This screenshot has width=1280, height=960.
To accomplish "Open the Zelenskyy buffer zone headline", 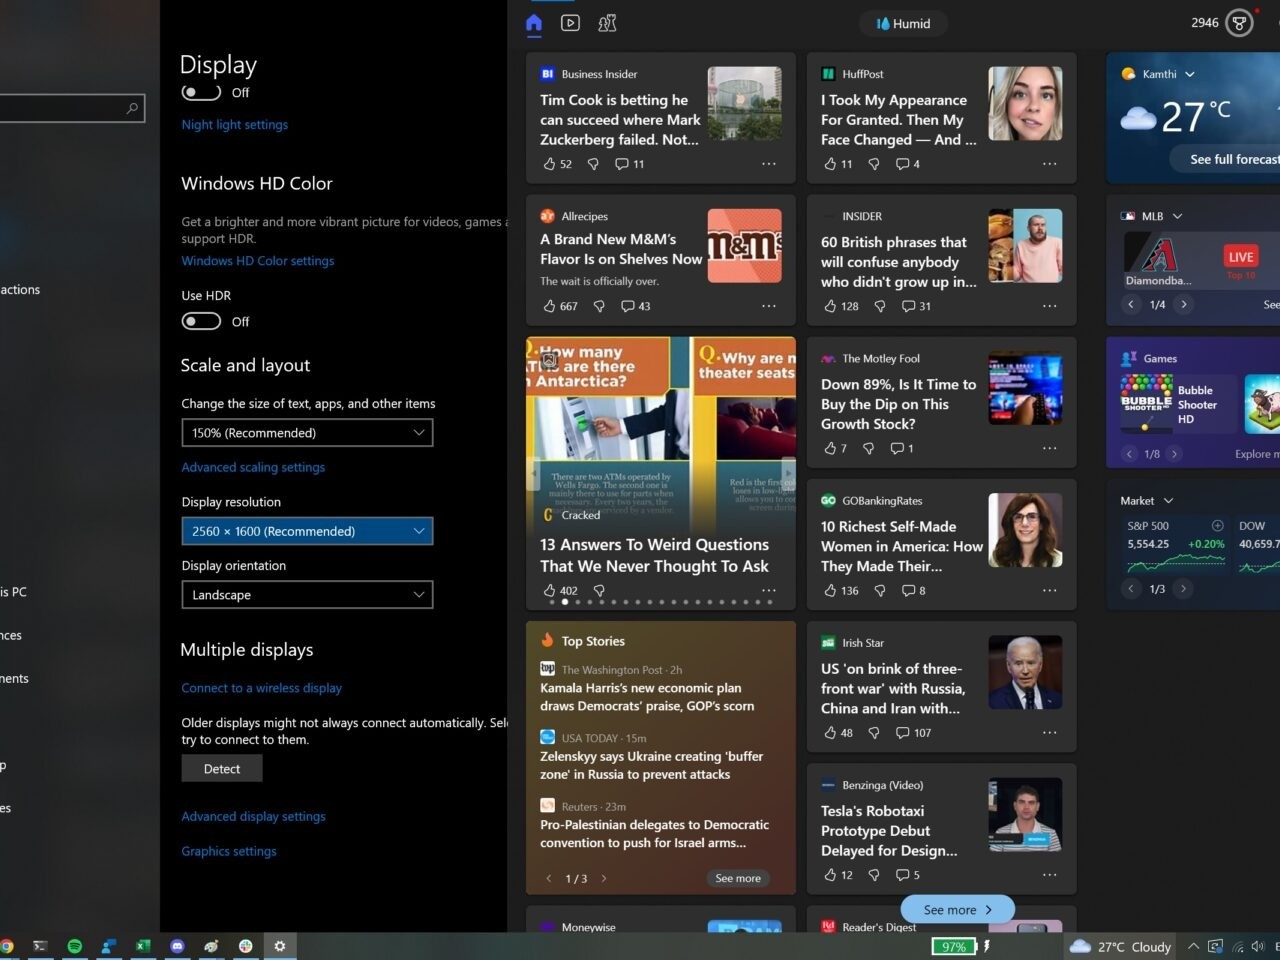I will tap(651, 765).
